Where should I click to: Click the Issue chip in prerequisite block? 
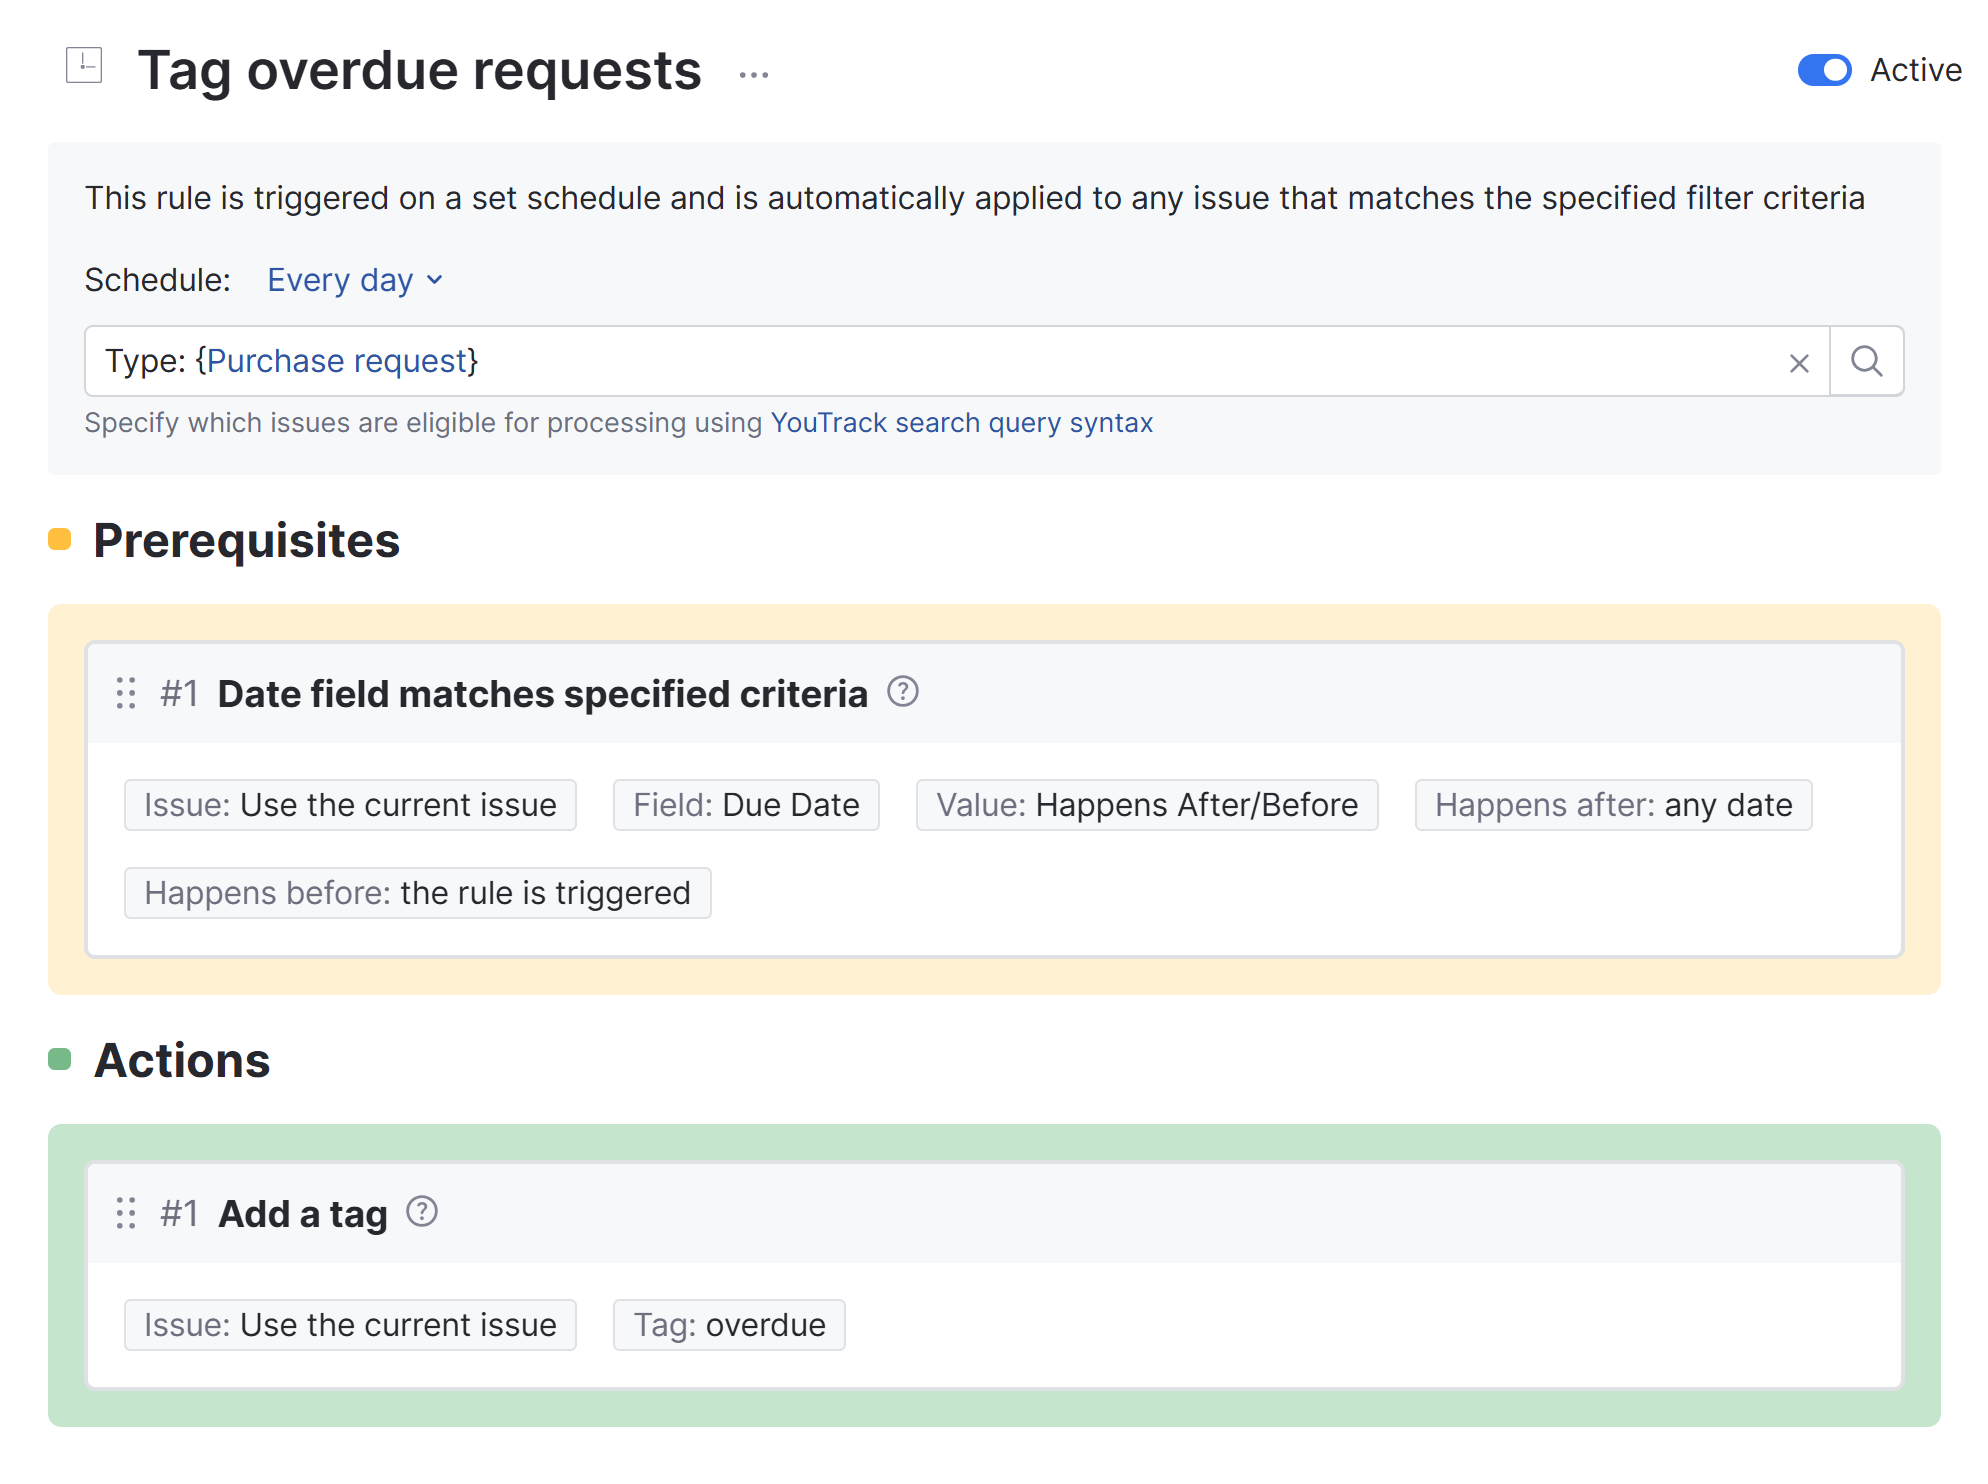coord(350,805)
